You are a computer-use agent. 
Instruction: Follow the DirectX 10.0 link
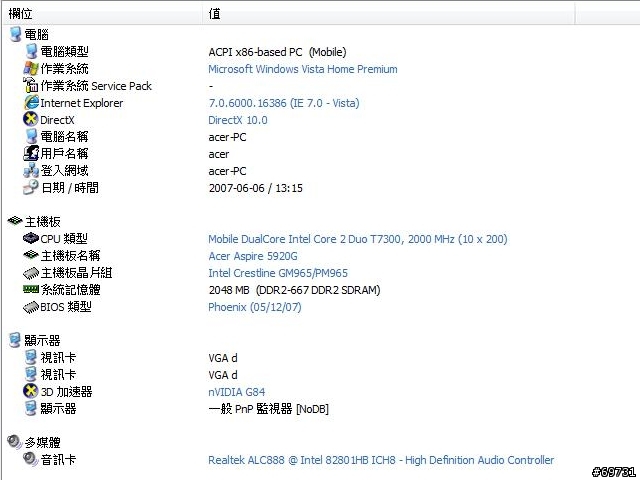238,120
